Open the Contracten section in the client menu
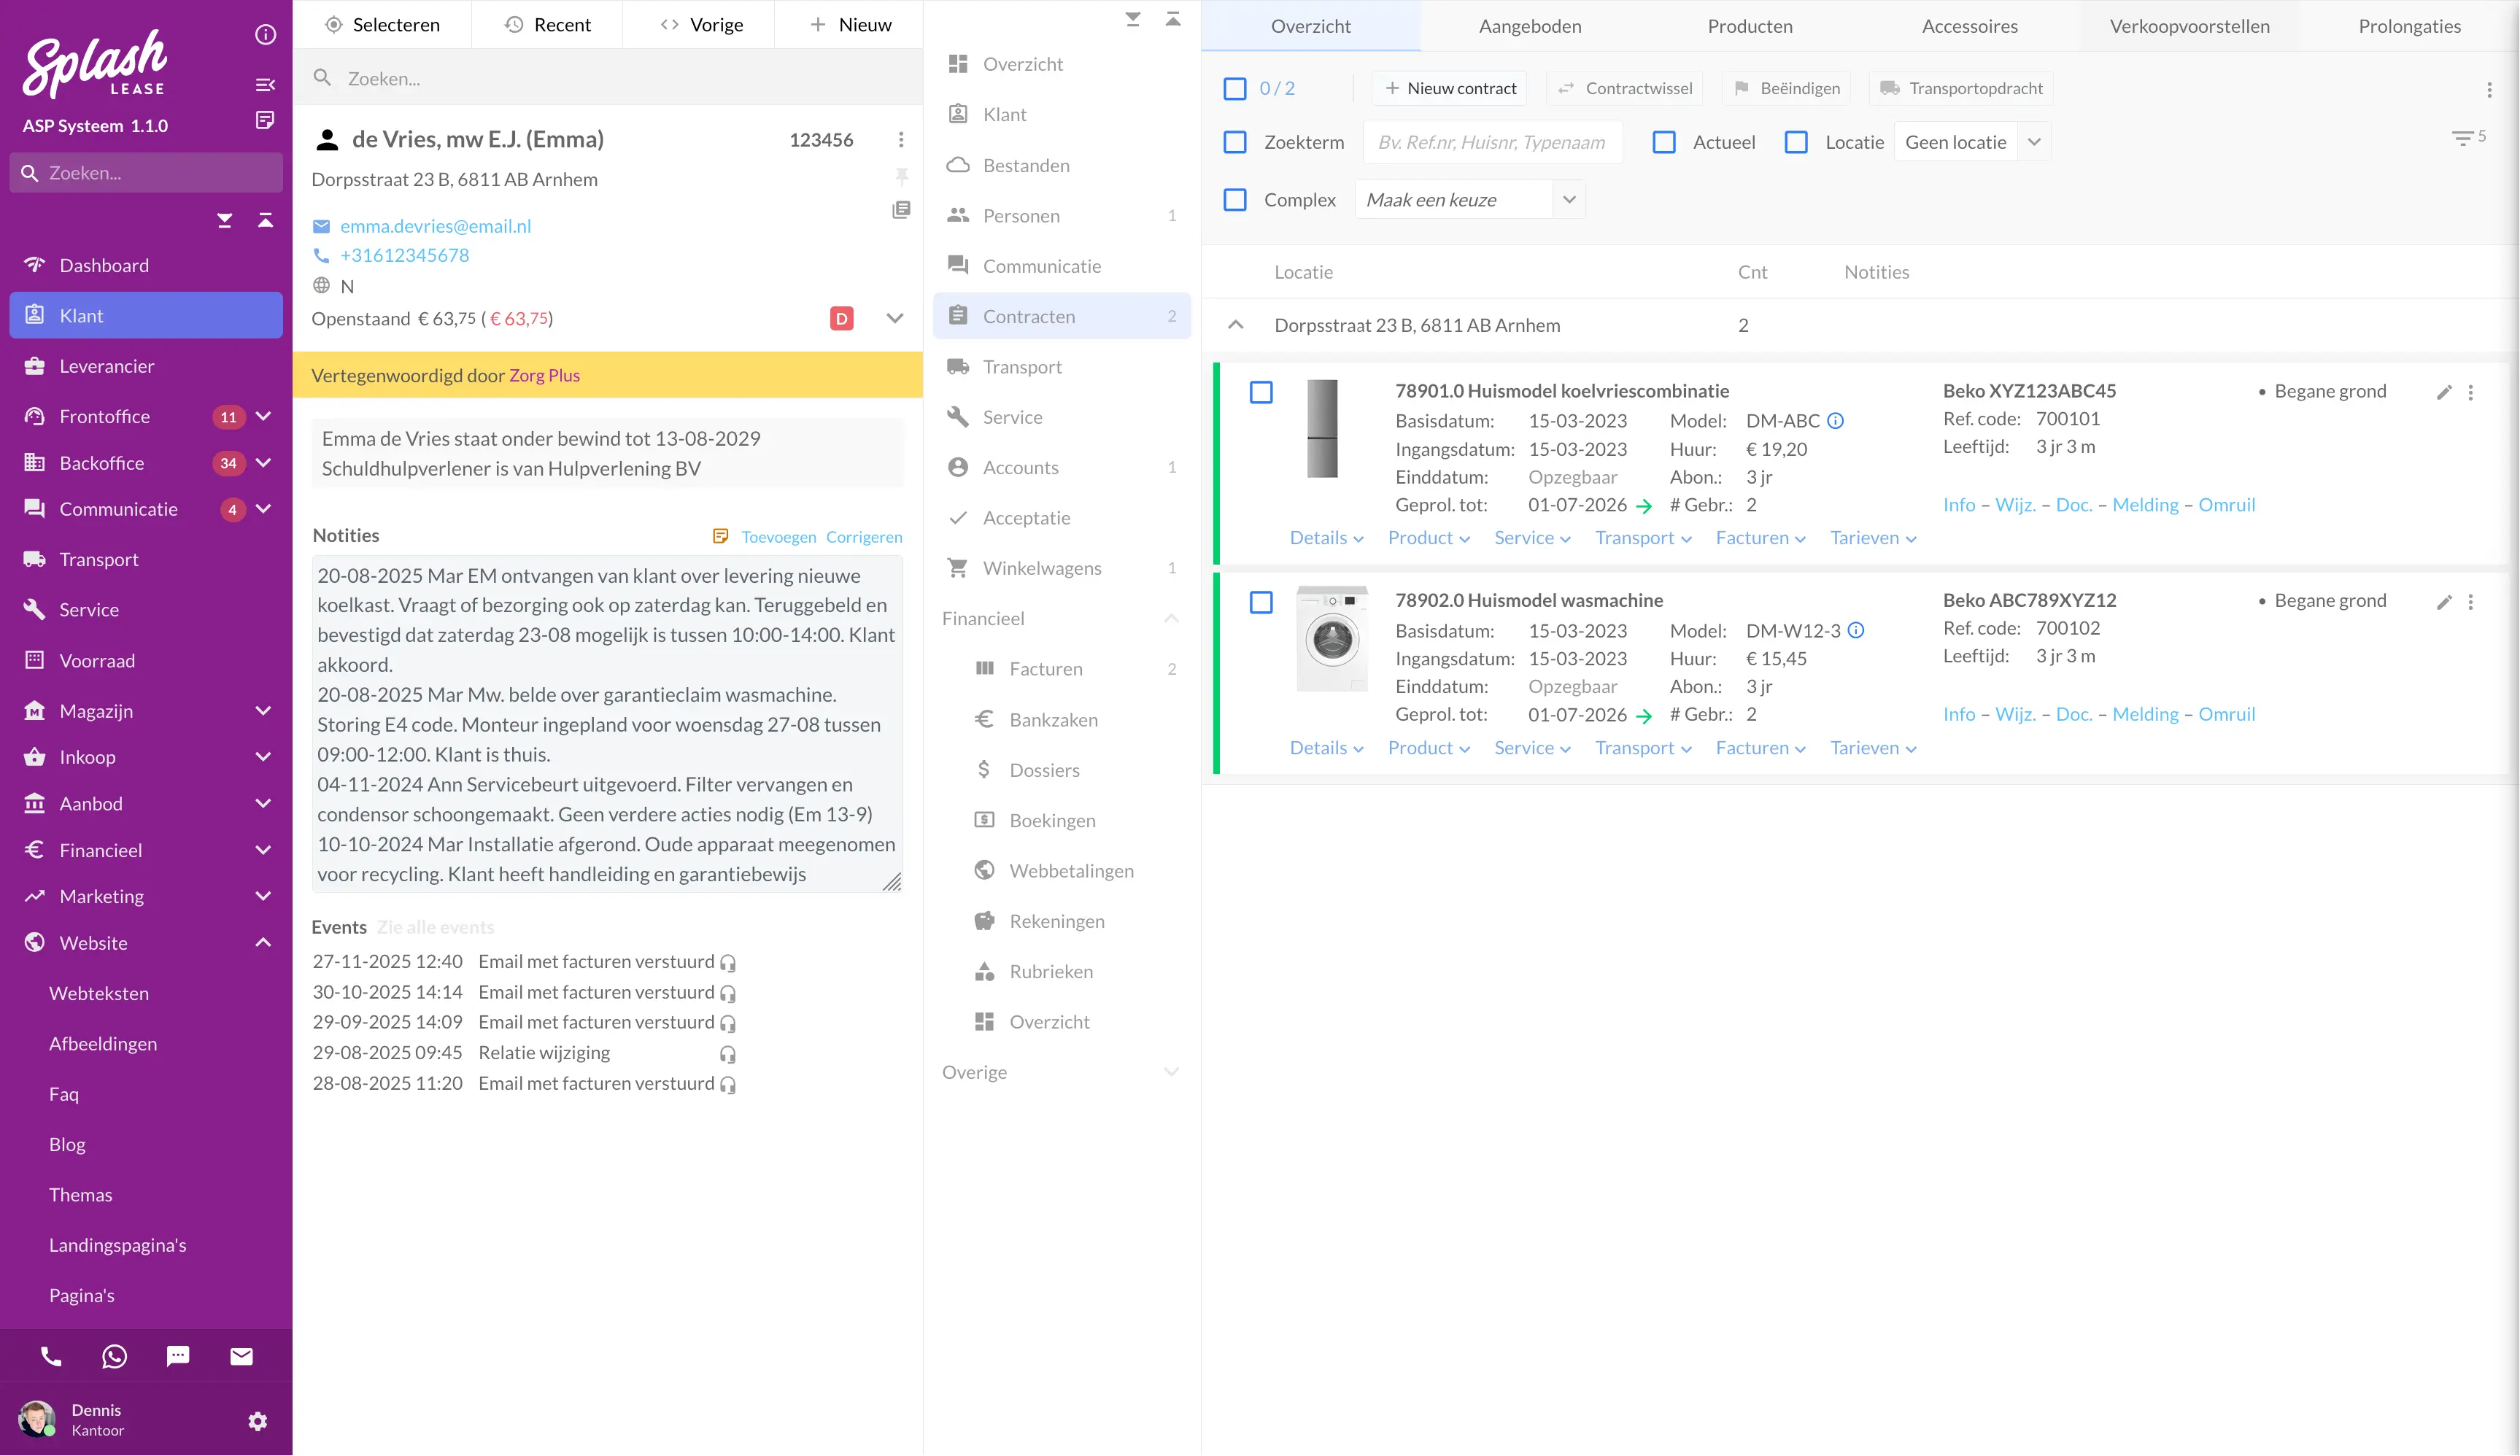Viewport: 2520px width, 1456px height. coord(1029,316)
